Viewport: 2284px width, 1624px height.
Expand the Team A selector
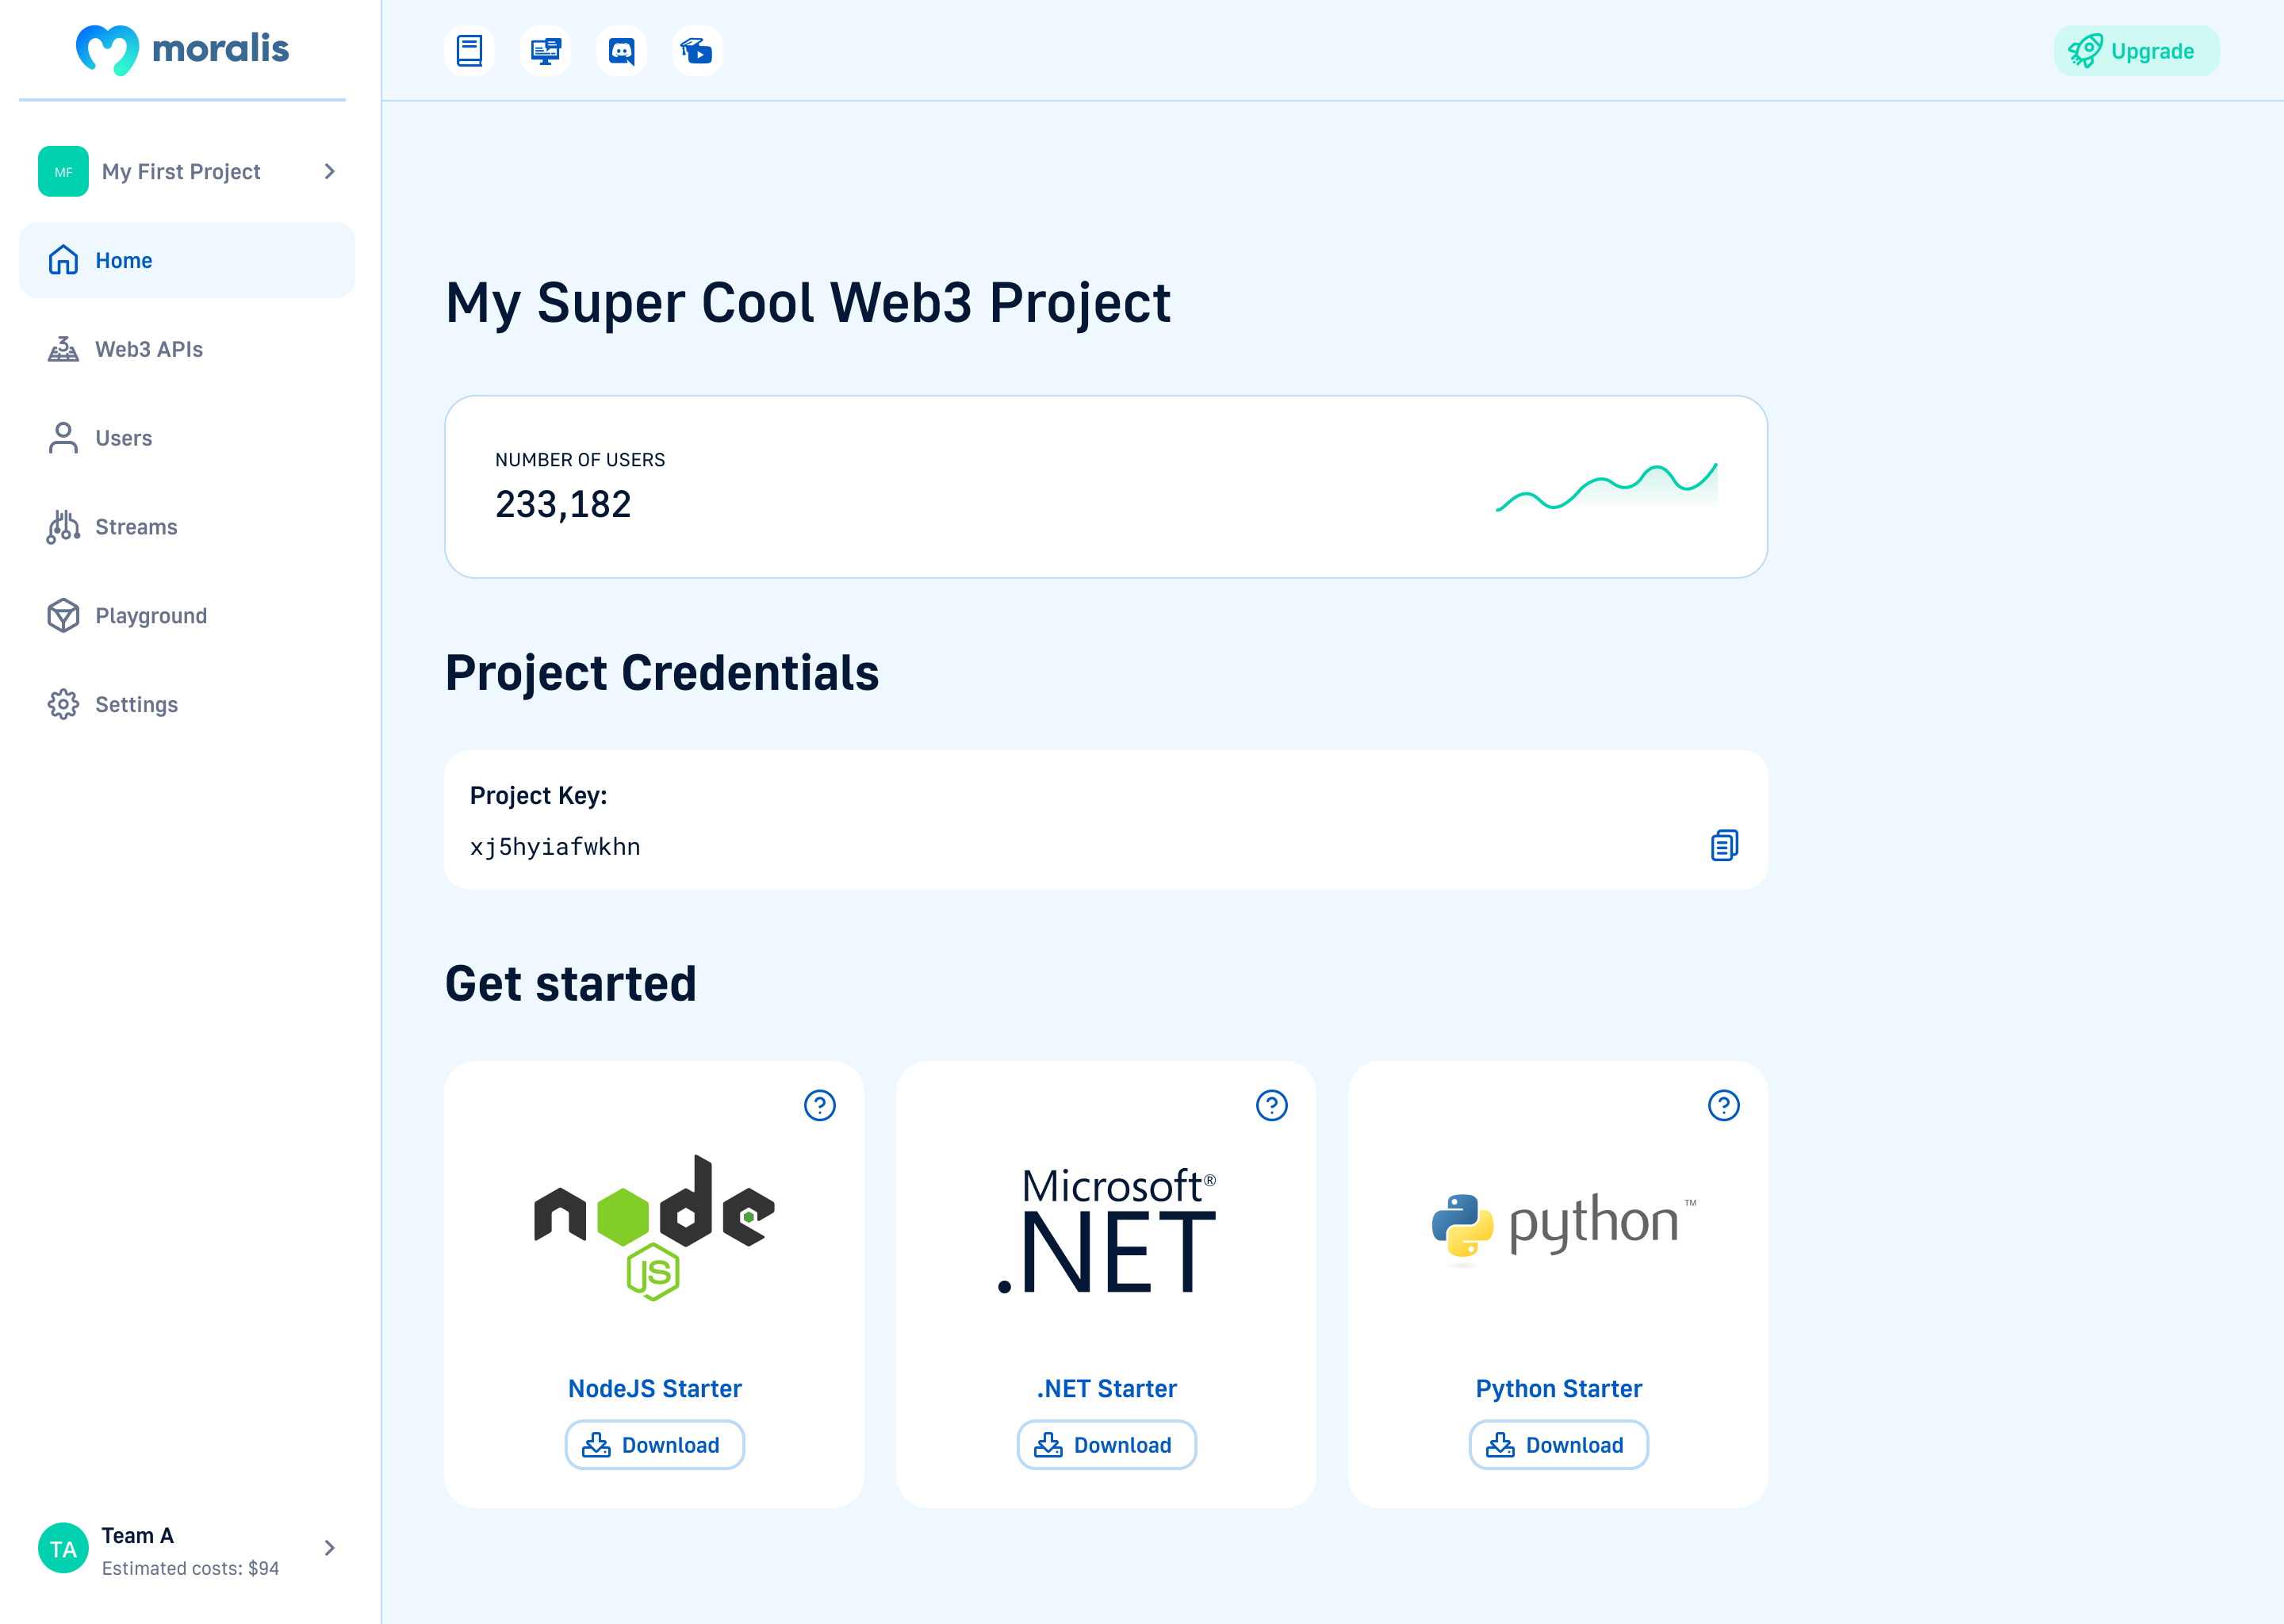(328, 1549)
